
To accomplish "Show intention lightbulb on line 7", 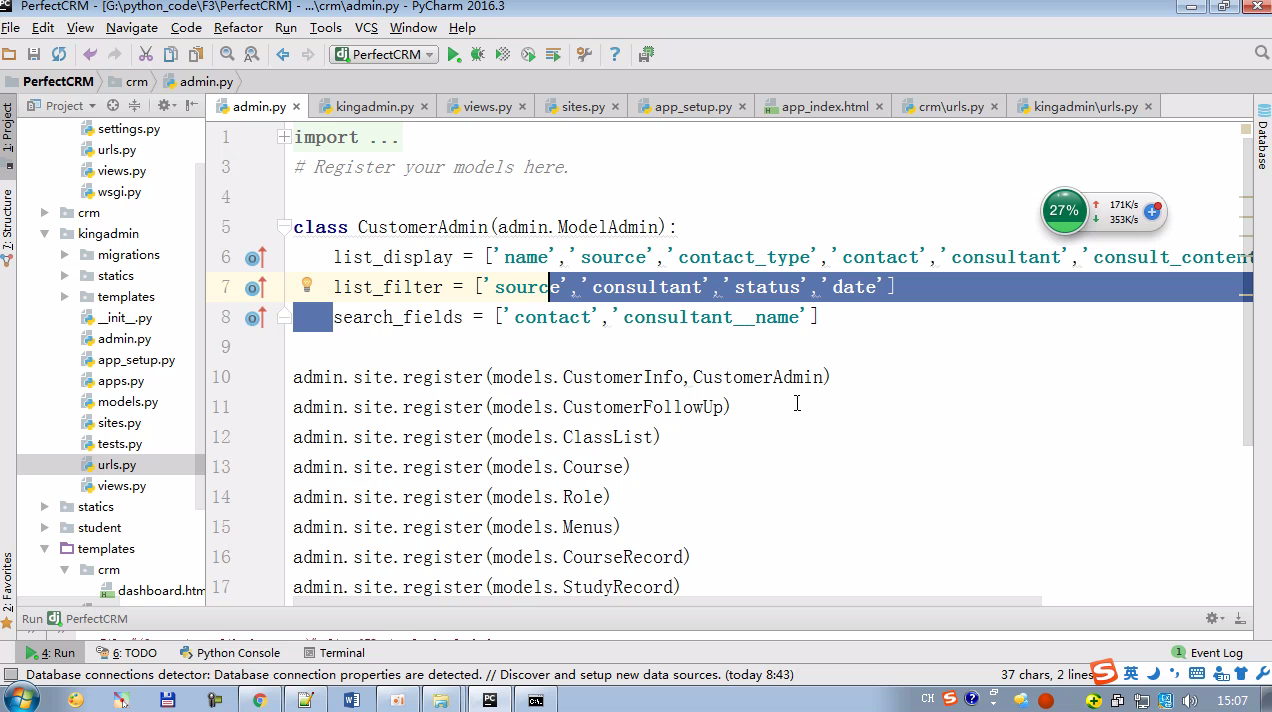I will pyautogui.click(x=307, y=286).
